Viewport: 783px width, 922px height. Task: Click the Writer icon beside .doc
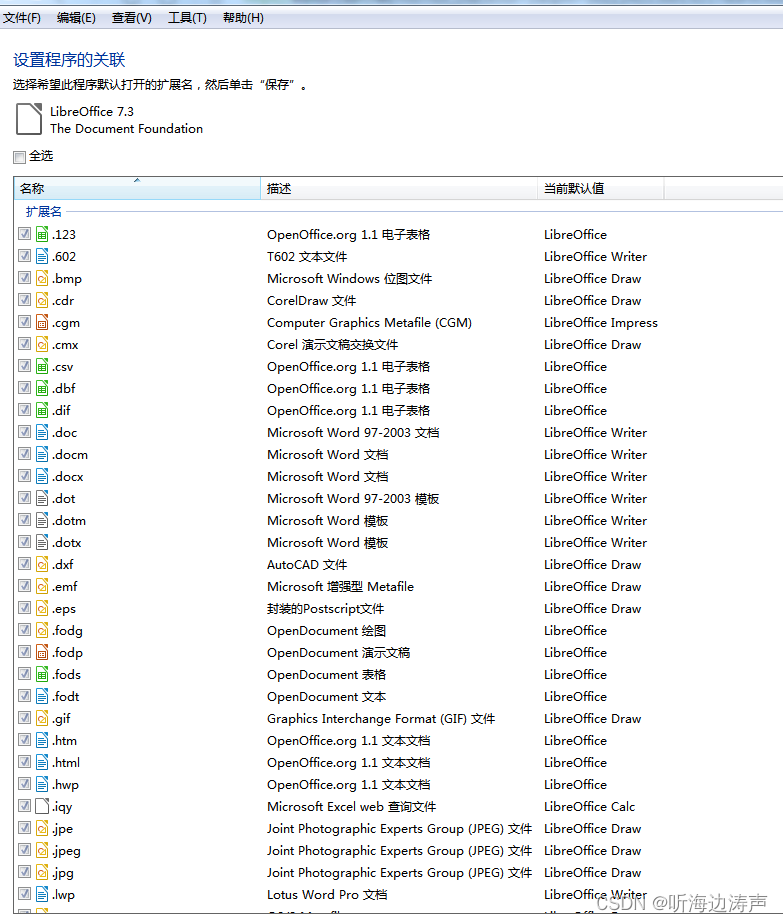point(42,432)
